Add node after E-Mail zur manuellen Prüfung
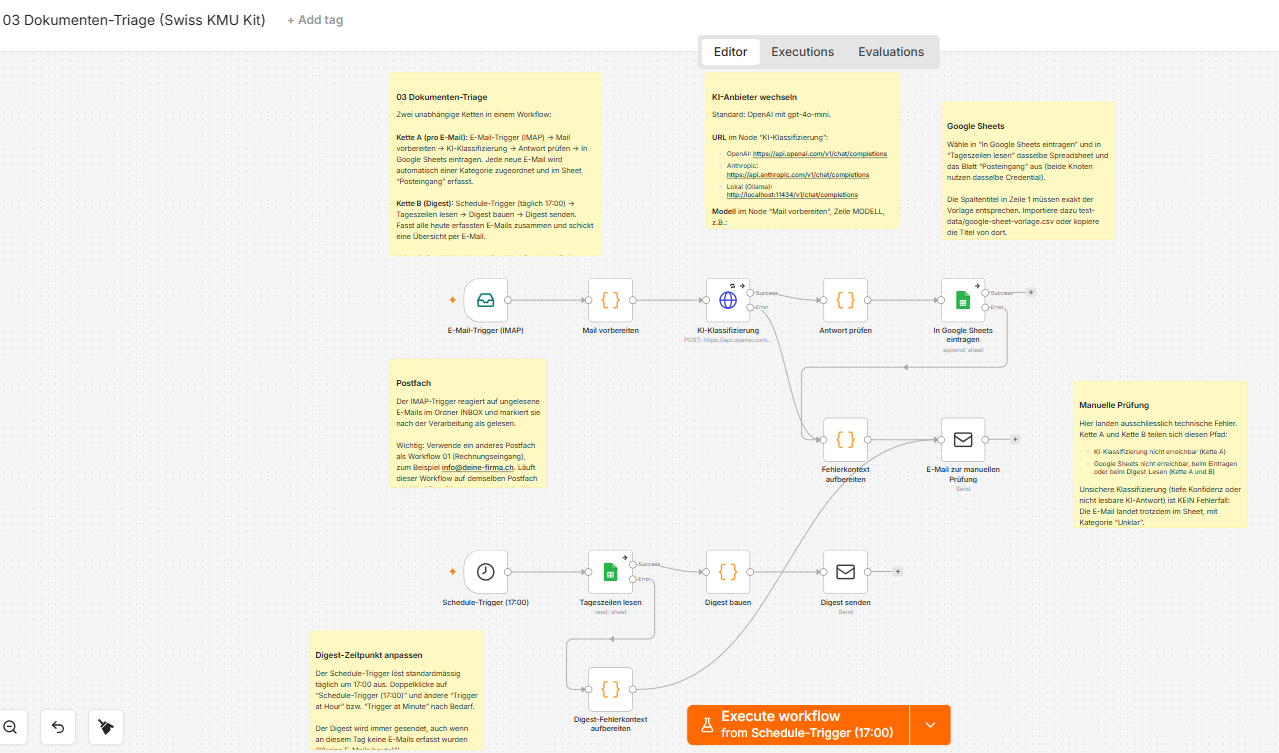 coord(1015,439)
